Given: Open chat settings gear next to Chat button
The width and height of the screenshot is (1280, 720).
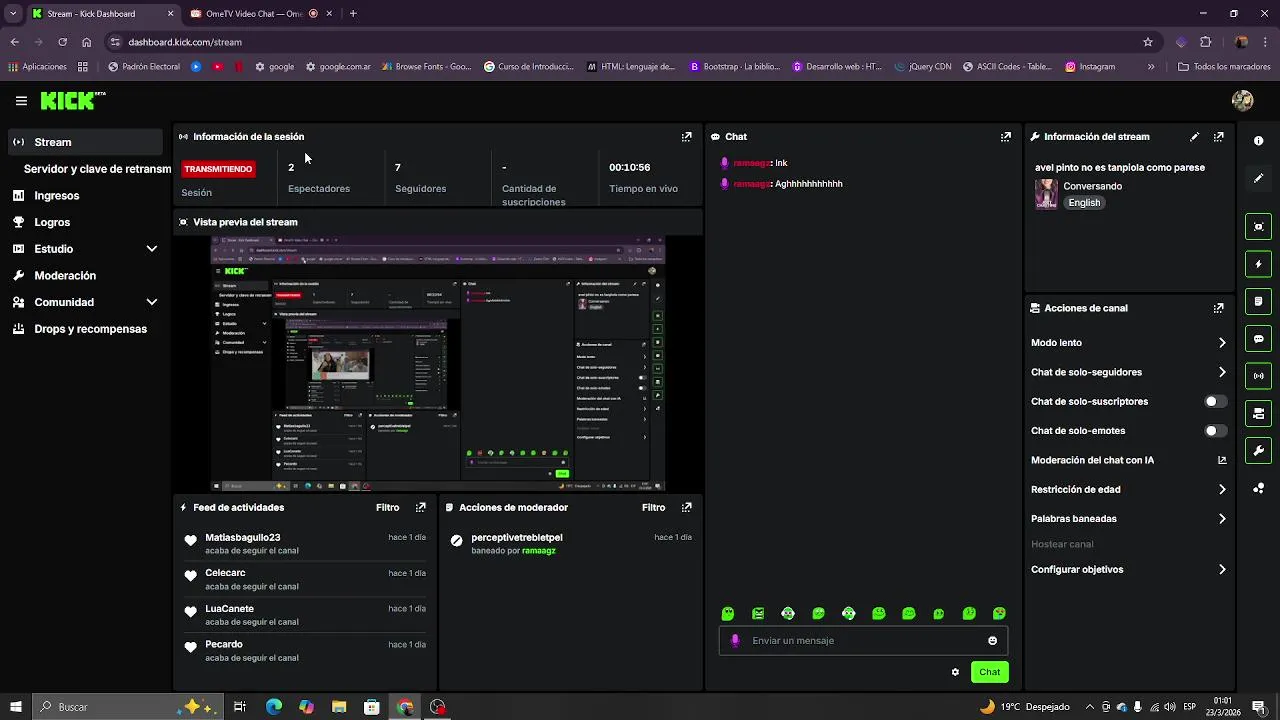Looking at the screenshot, I should [955, 672].
